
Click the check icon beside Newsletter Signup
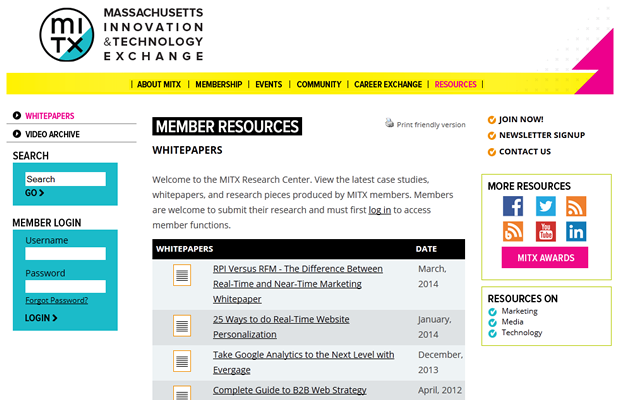[x=491, y=136]
